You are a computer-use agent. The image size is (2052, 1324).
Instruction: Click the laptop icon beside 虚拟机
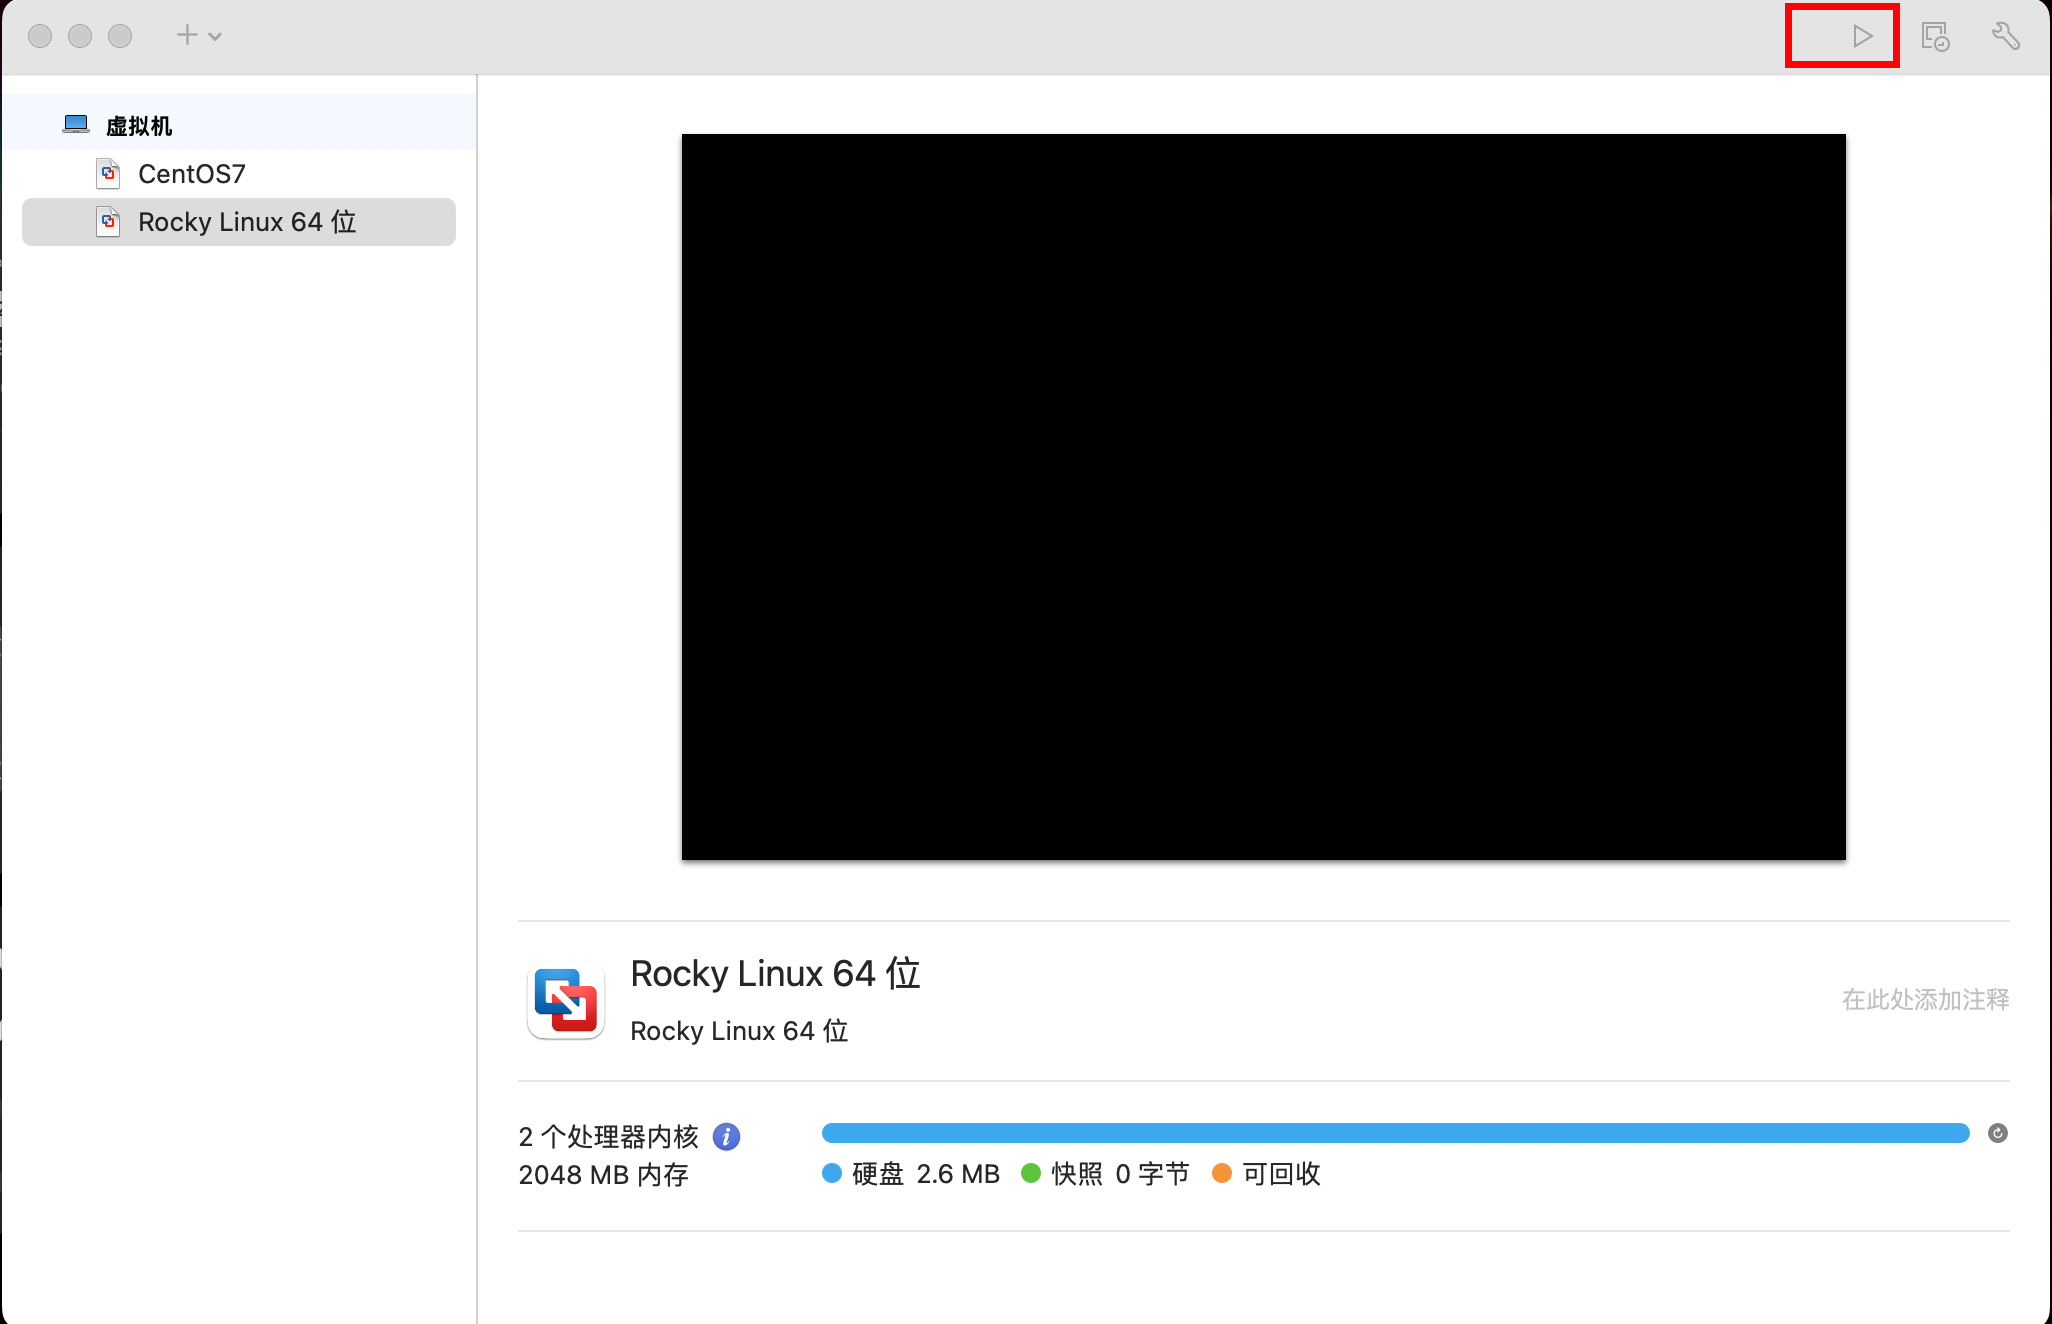coord(76,124)
